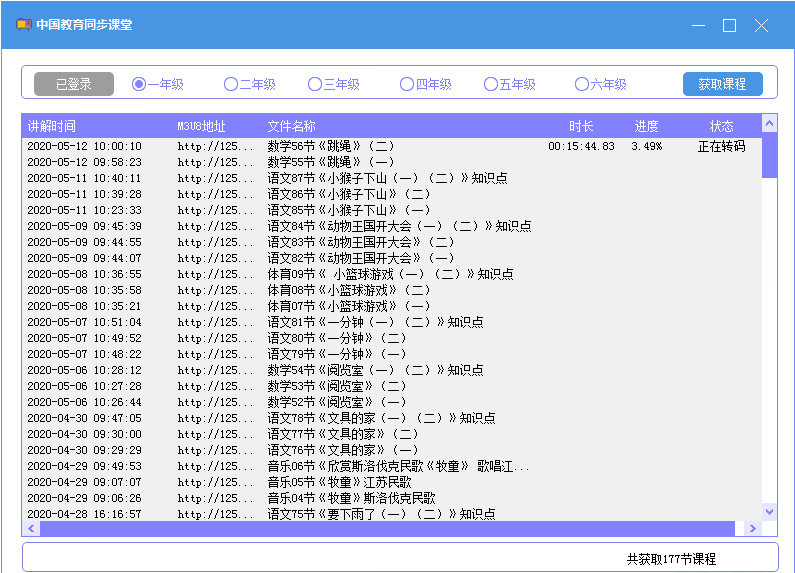Pick the 四年级 radio button
Viewport: 795px width, 573px height.
point(425,84)
